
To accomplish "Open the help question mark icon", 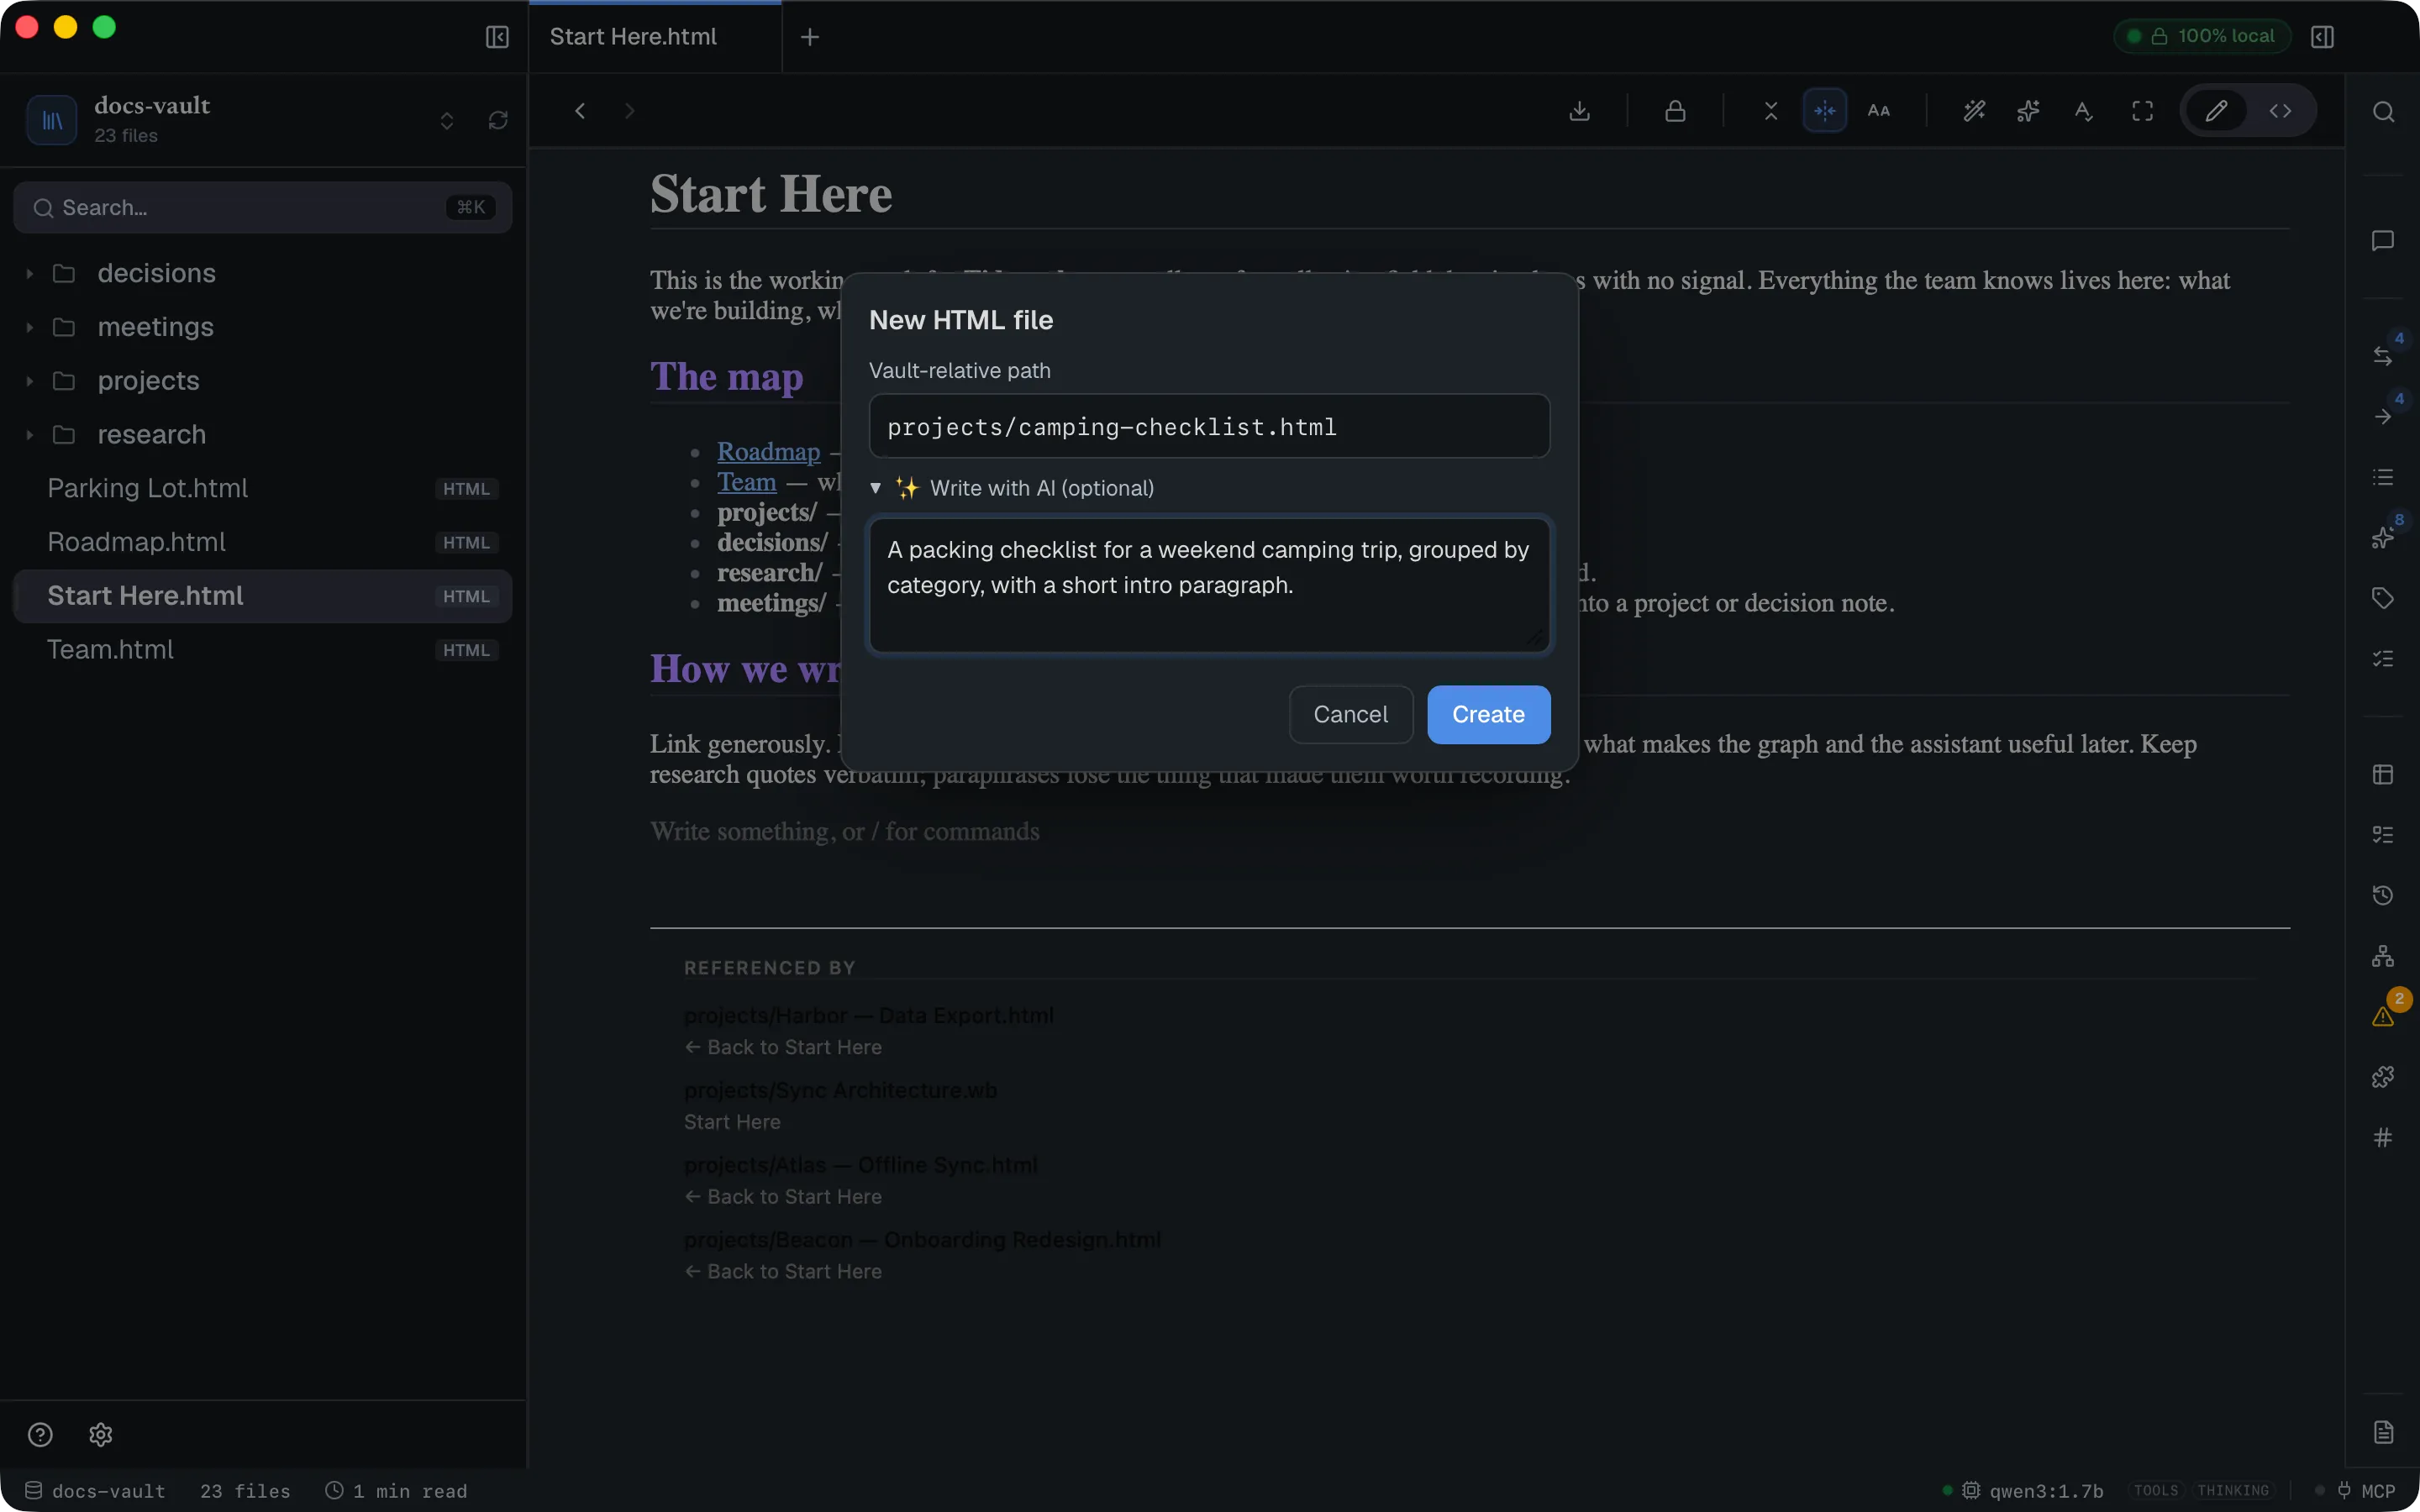I will coord(40,1435).
